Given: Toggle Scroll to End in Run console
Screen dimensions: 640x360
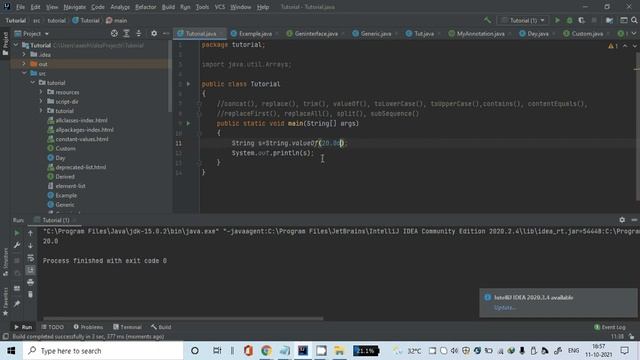Looking at the screenshot, I should [x=30, y=270].
